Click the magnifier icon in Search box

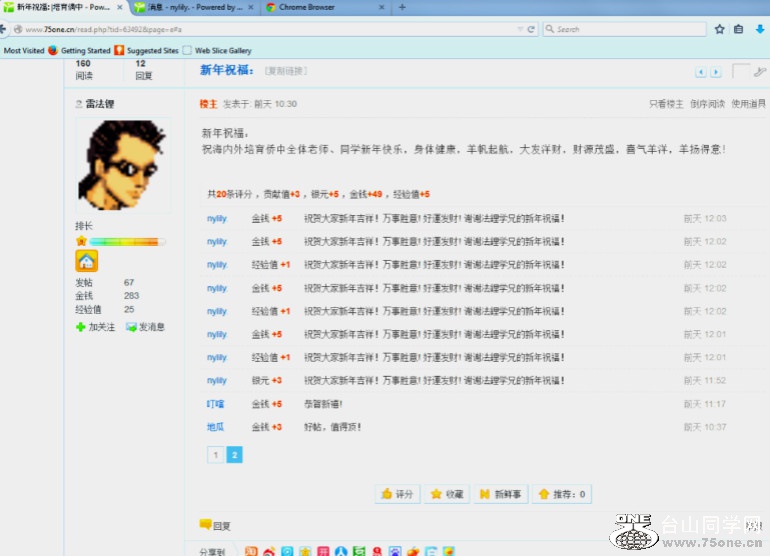click(x=550, y=29)
